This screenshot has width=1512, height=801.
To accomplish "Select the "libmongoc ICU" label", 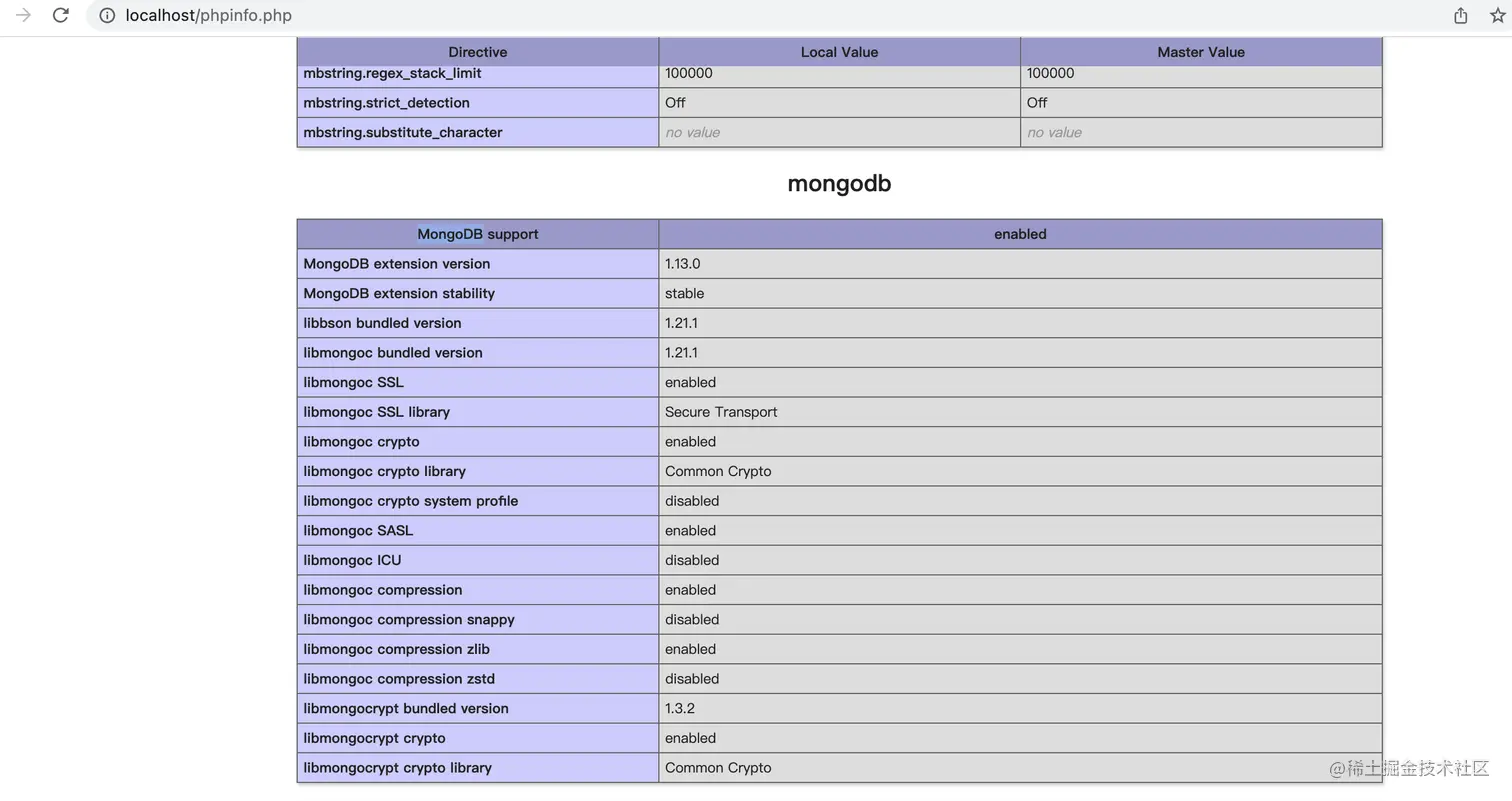I will point(352,560).
